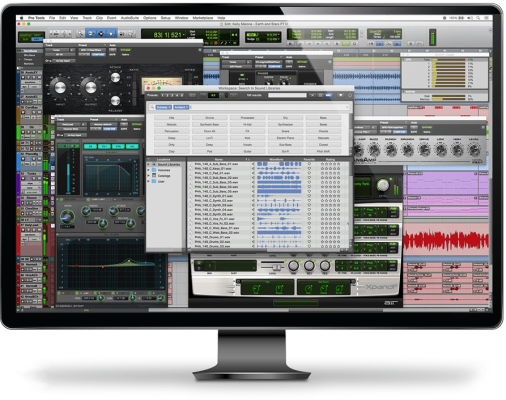506x400 pixels.
Task: Expand Sound Libraries in the Locations tree
Action: pyautogui.click(x=149, y=165)
